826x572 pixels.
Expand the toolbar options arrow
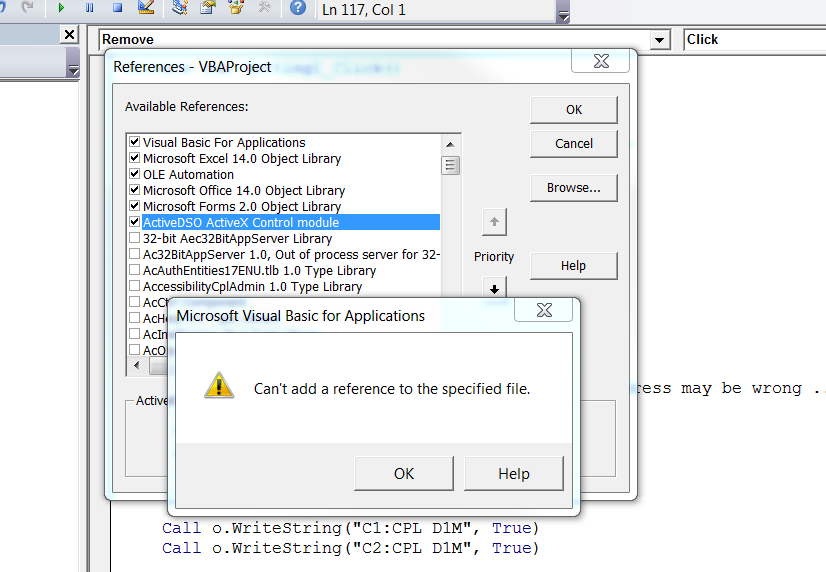click(x=563, y=17)
